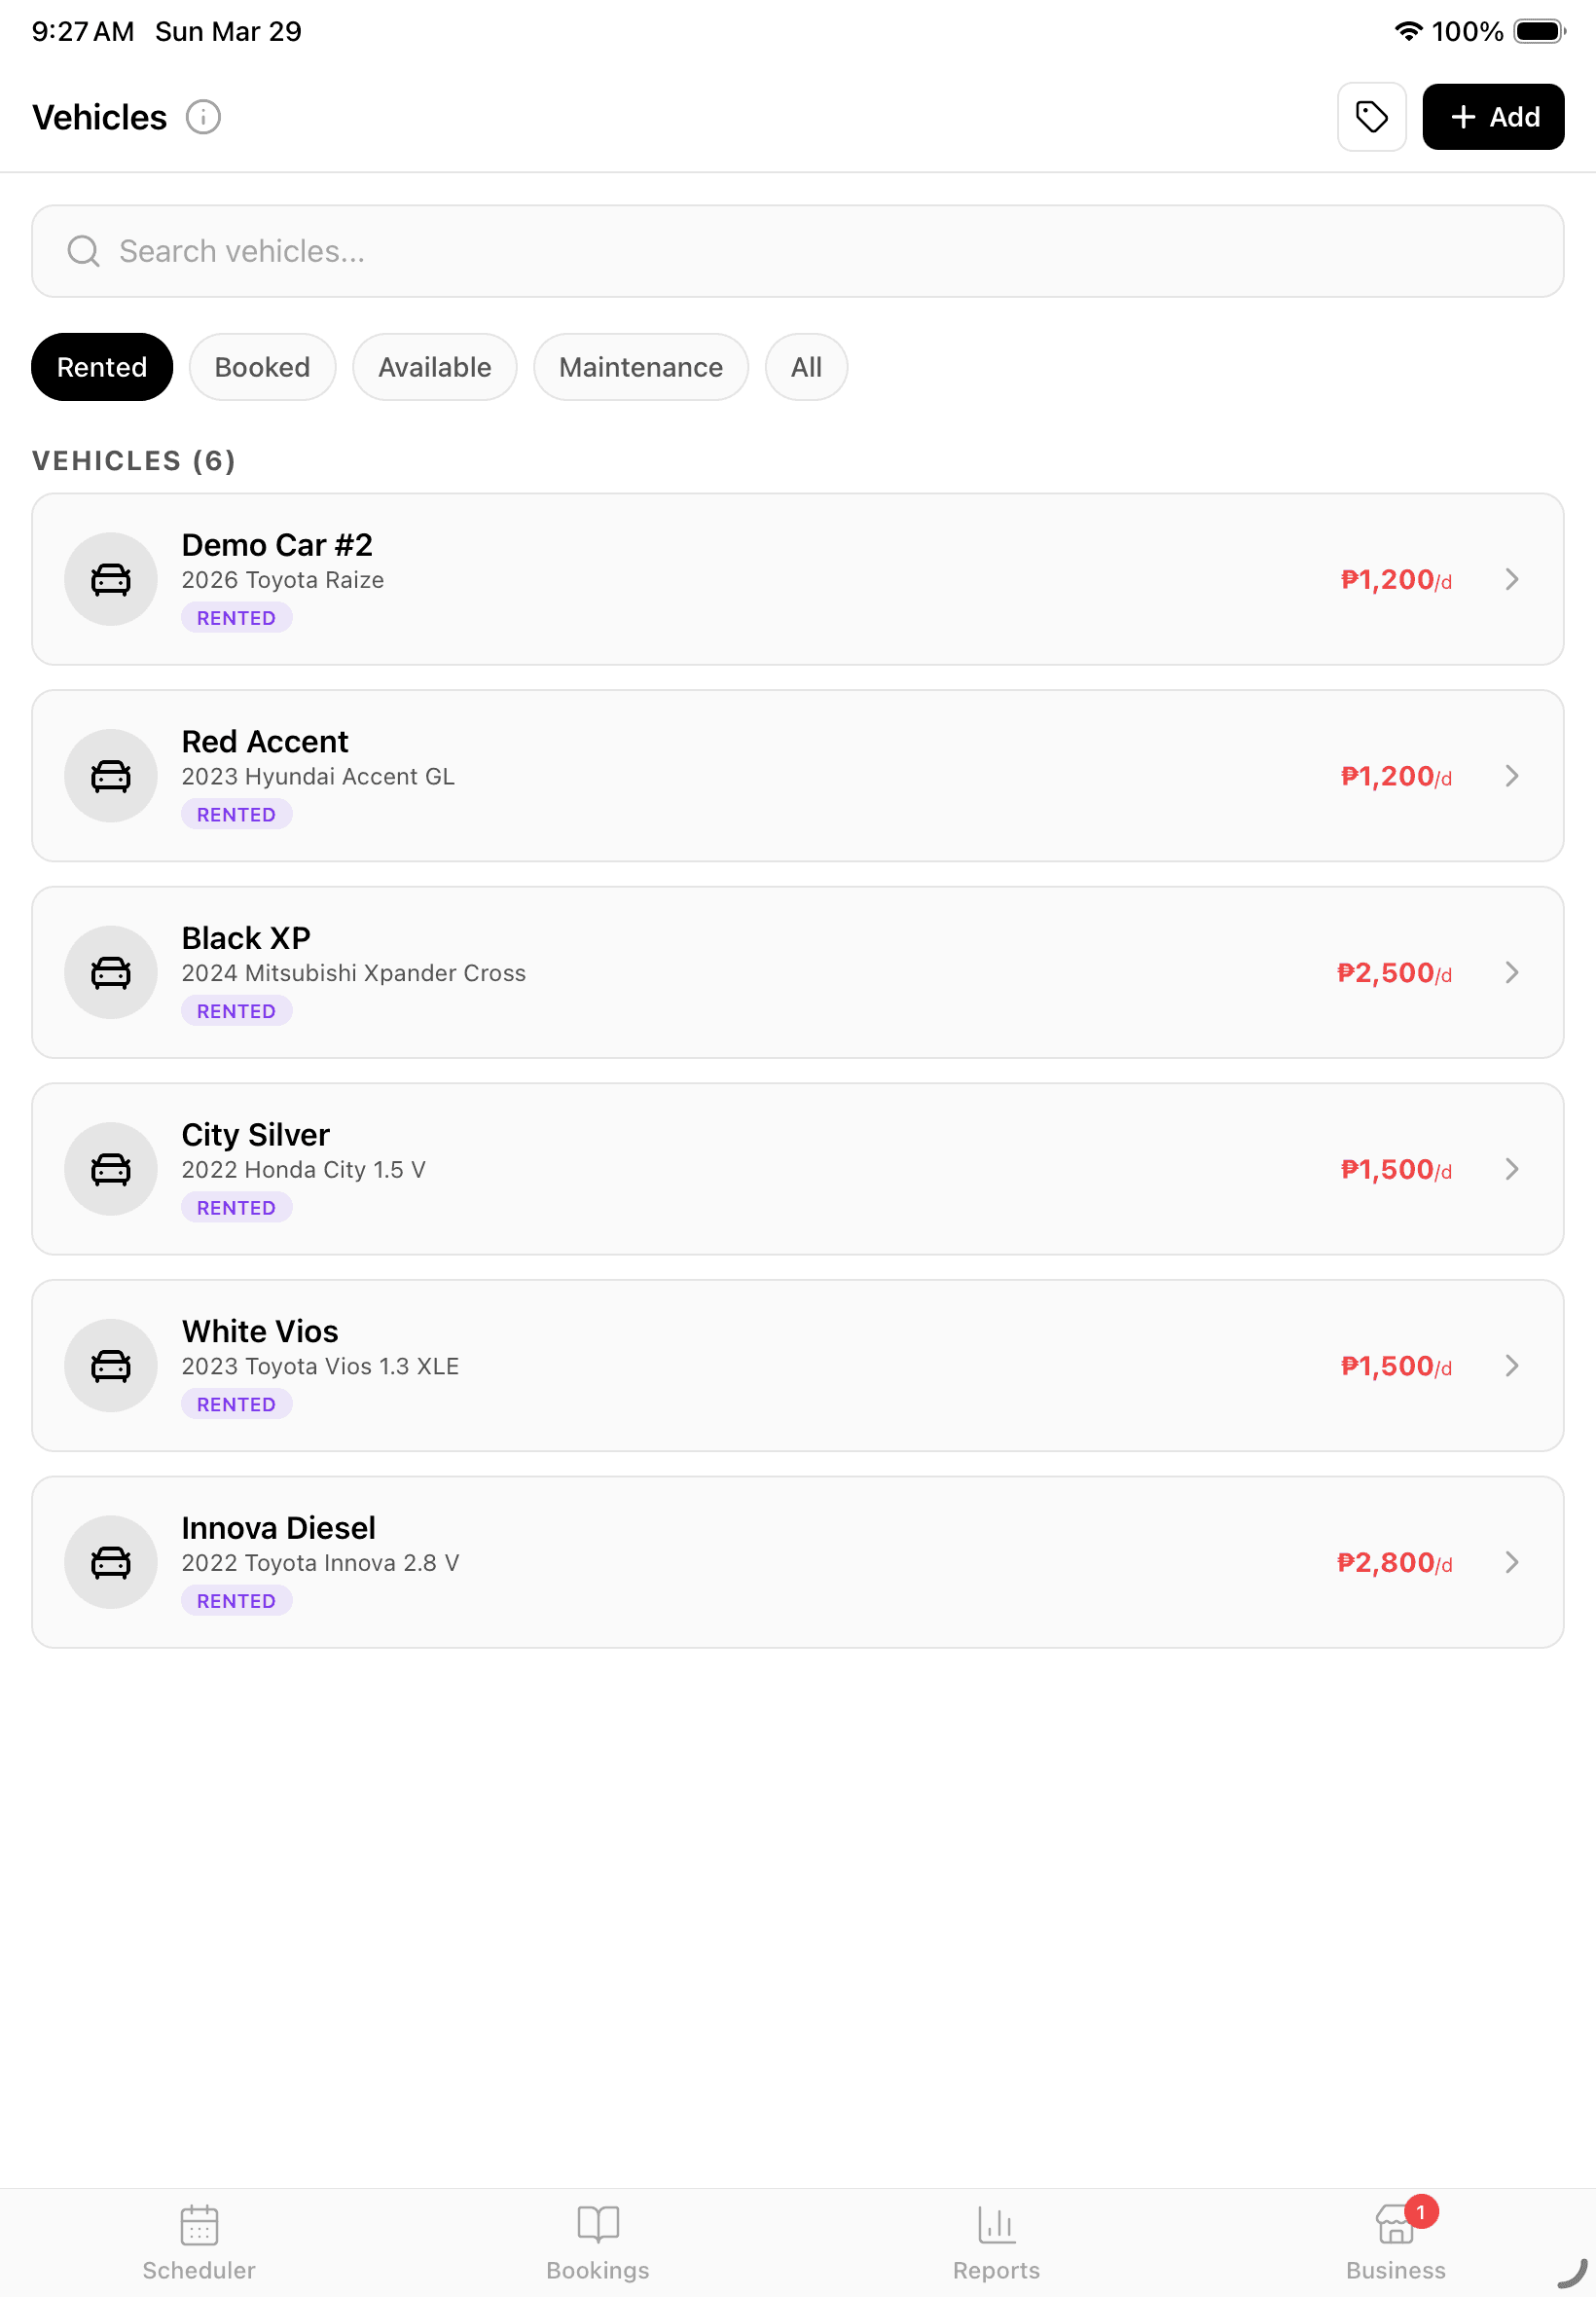Tap the car icon for Demo Car #2
Image resolution: width=1596 pixels, height=2297 pixels.
pyautogui.click(x=111, y=579)
